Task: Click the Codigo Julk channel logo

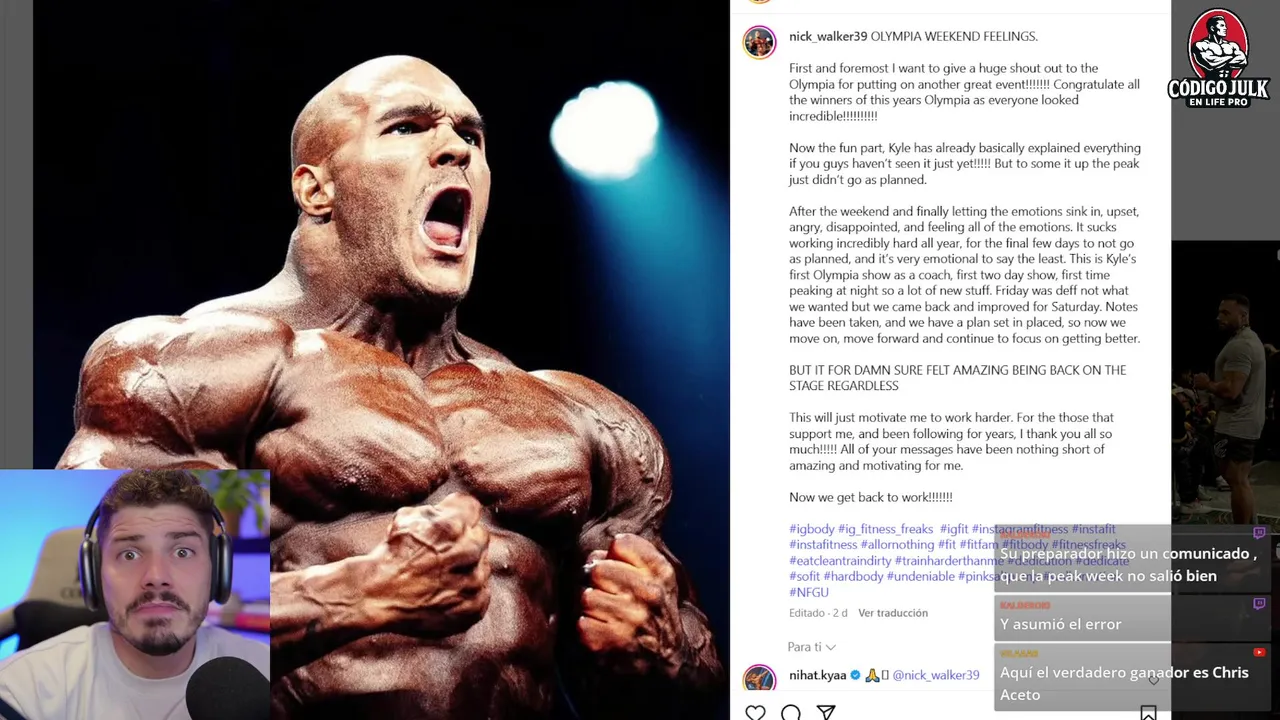Action: tap(1218, 57)
